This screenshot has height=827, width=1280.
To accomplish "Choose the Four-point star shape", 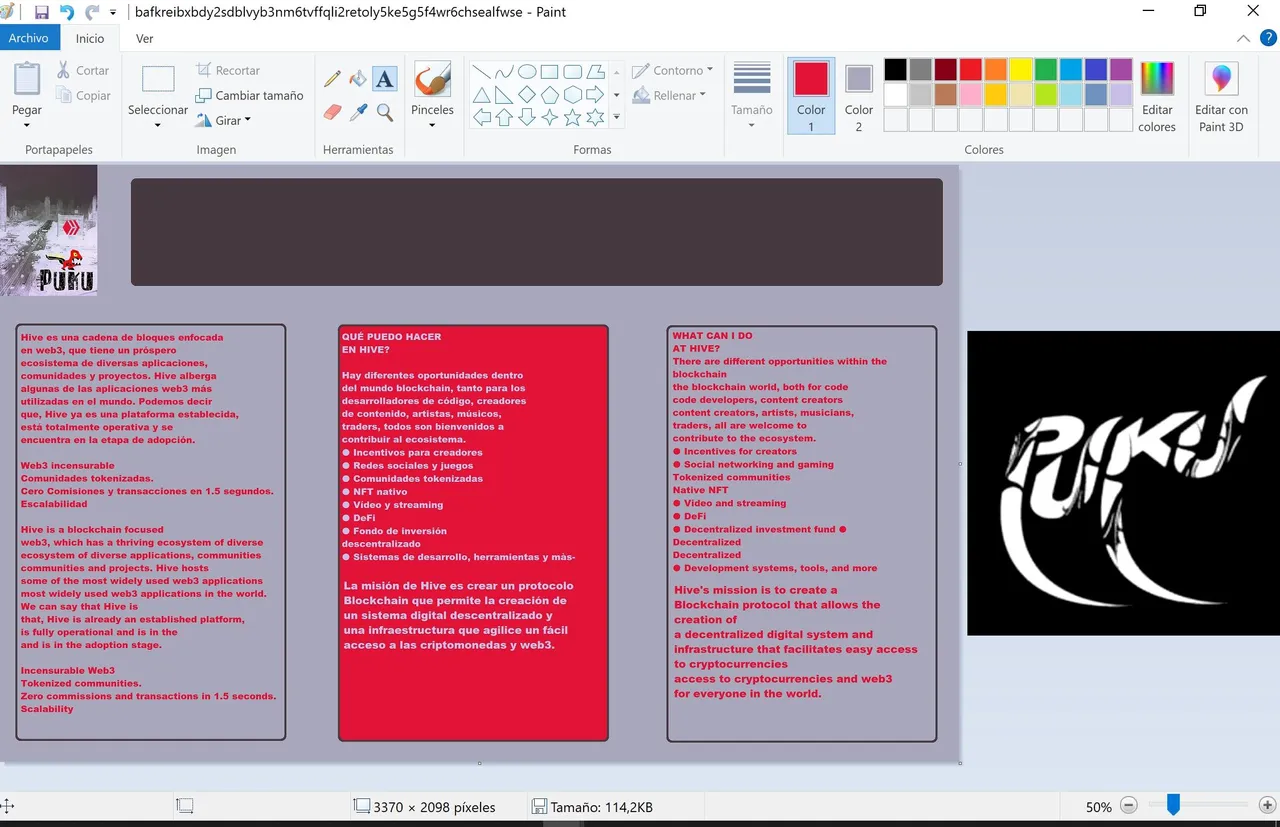I will point(550,118).
